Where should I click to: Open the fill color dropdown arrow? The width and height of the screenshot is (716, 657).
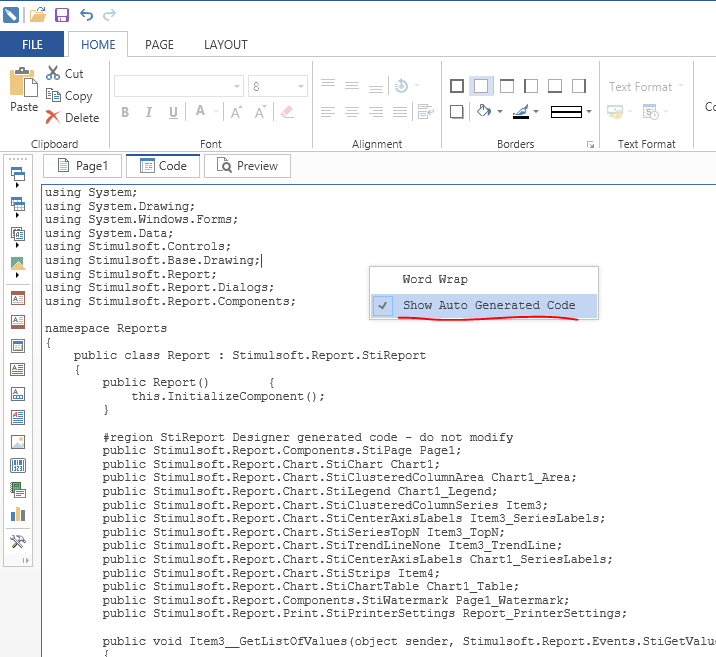click(x=500, y=111)
